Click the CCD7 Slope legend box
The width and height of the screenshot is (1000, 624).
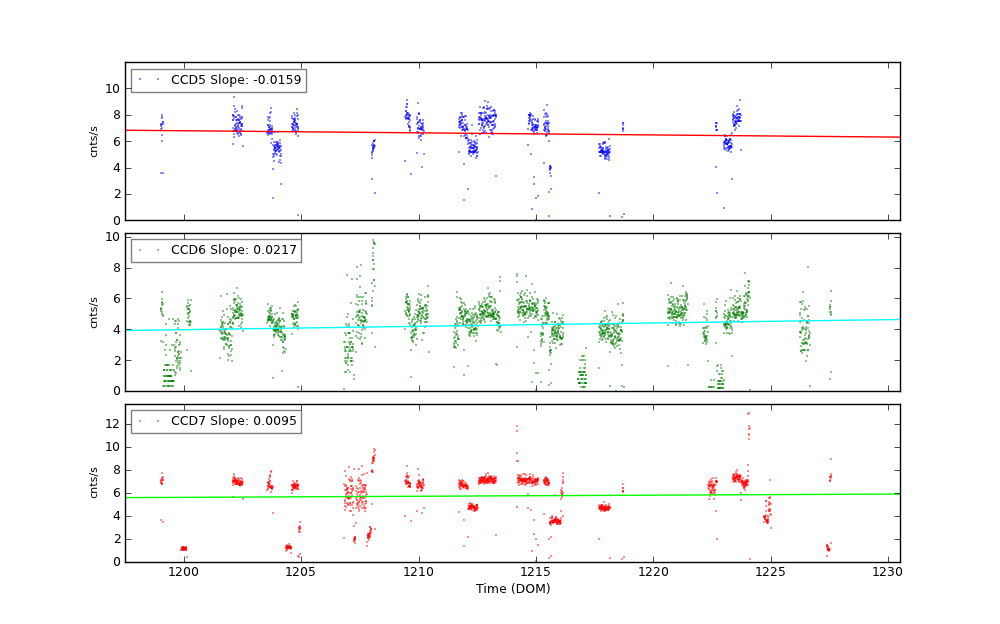216,421
